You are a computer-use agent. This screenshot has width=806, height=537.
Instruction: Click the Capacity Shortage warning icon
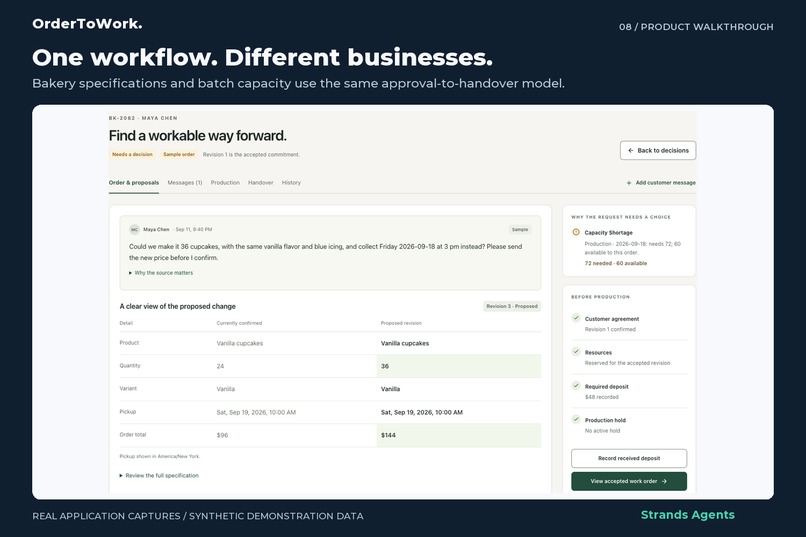tap(576, 232)
